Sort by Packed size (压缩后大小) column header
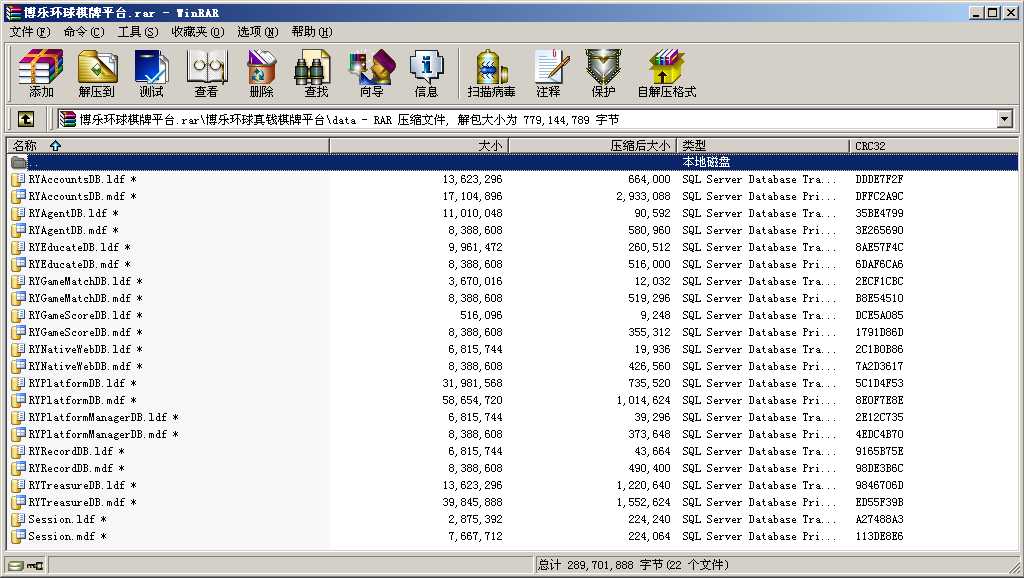The width and height of the screenshot is (1024, 578). click(592, 146)
